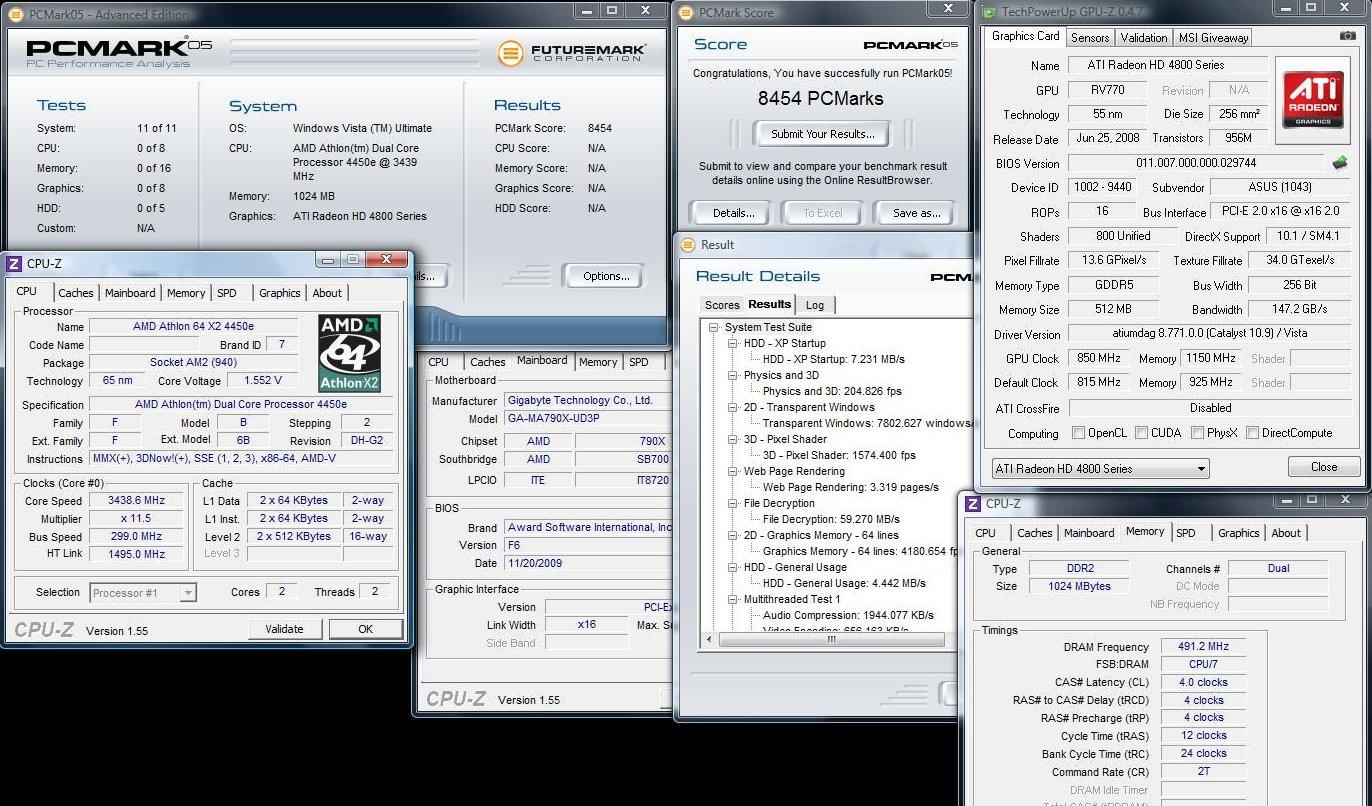
Task: Click the GPU-Z title bar icon
Action: pos(987,13)
